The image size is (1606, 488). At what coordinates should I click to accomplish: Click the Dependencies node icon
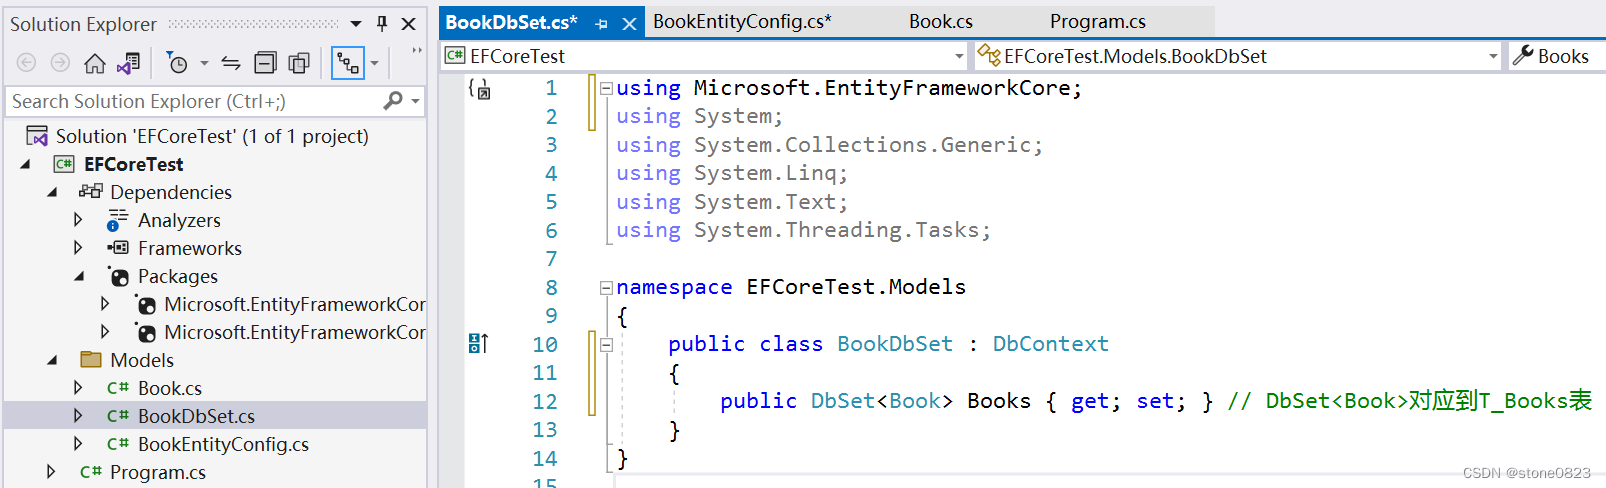91,191
